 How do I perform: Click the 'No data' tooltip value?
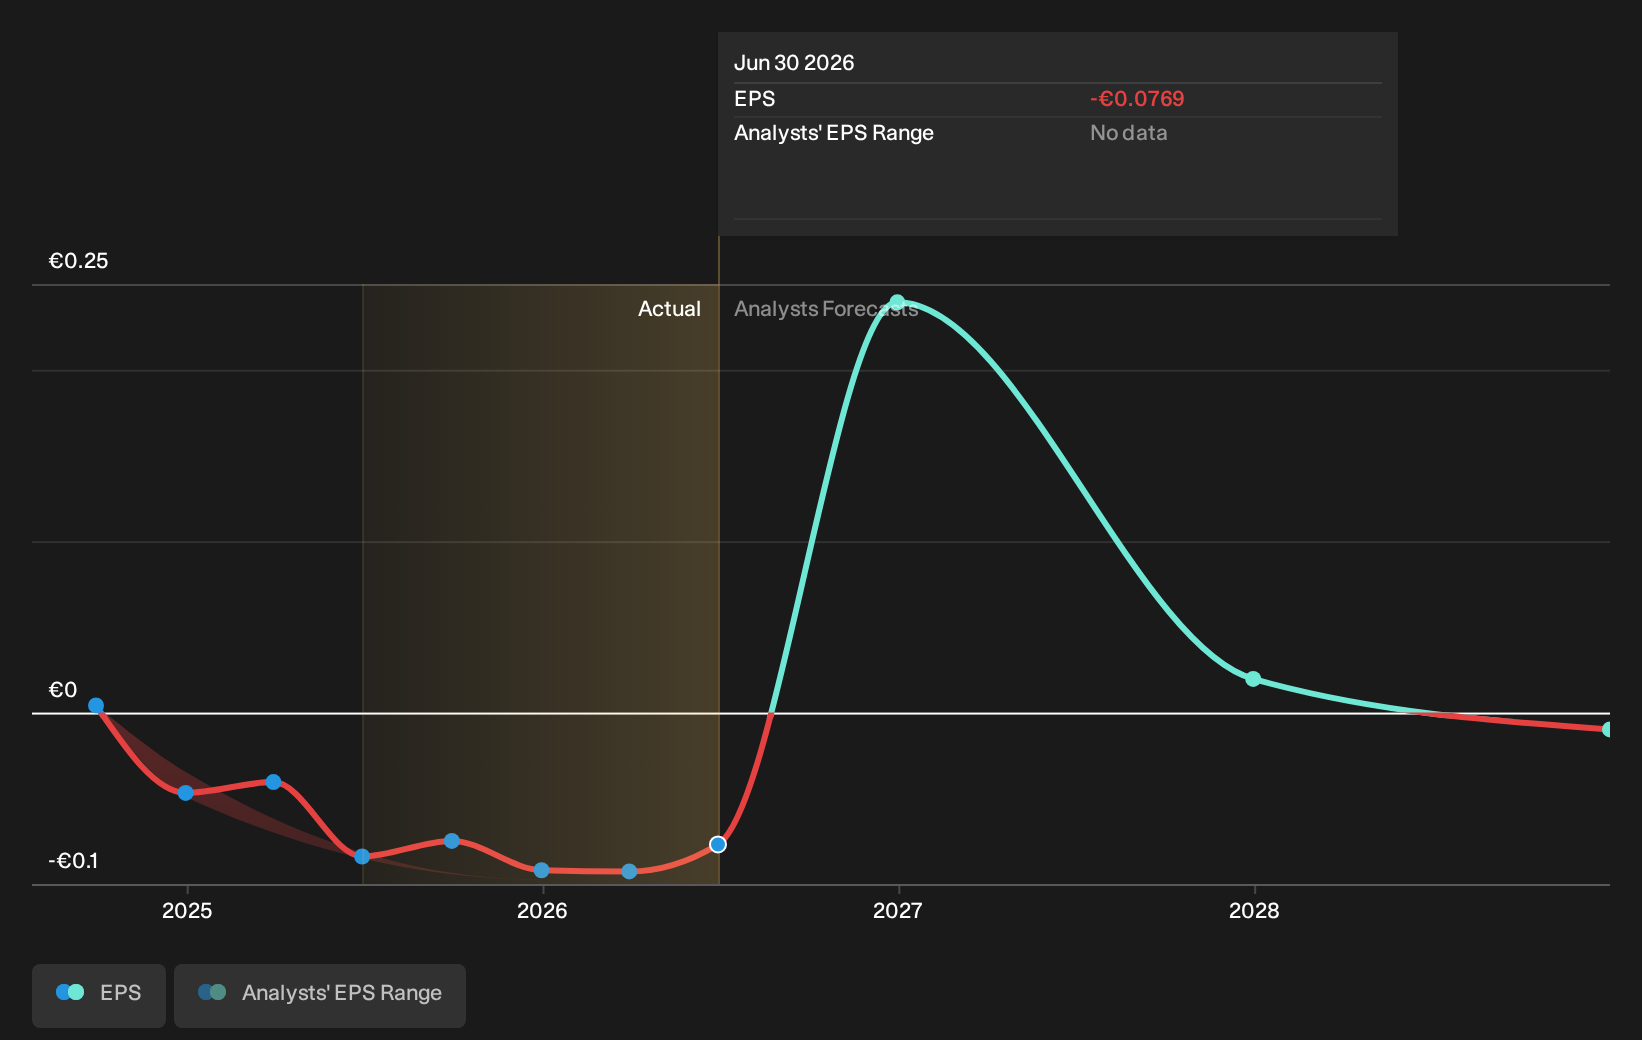point(1128,133)
